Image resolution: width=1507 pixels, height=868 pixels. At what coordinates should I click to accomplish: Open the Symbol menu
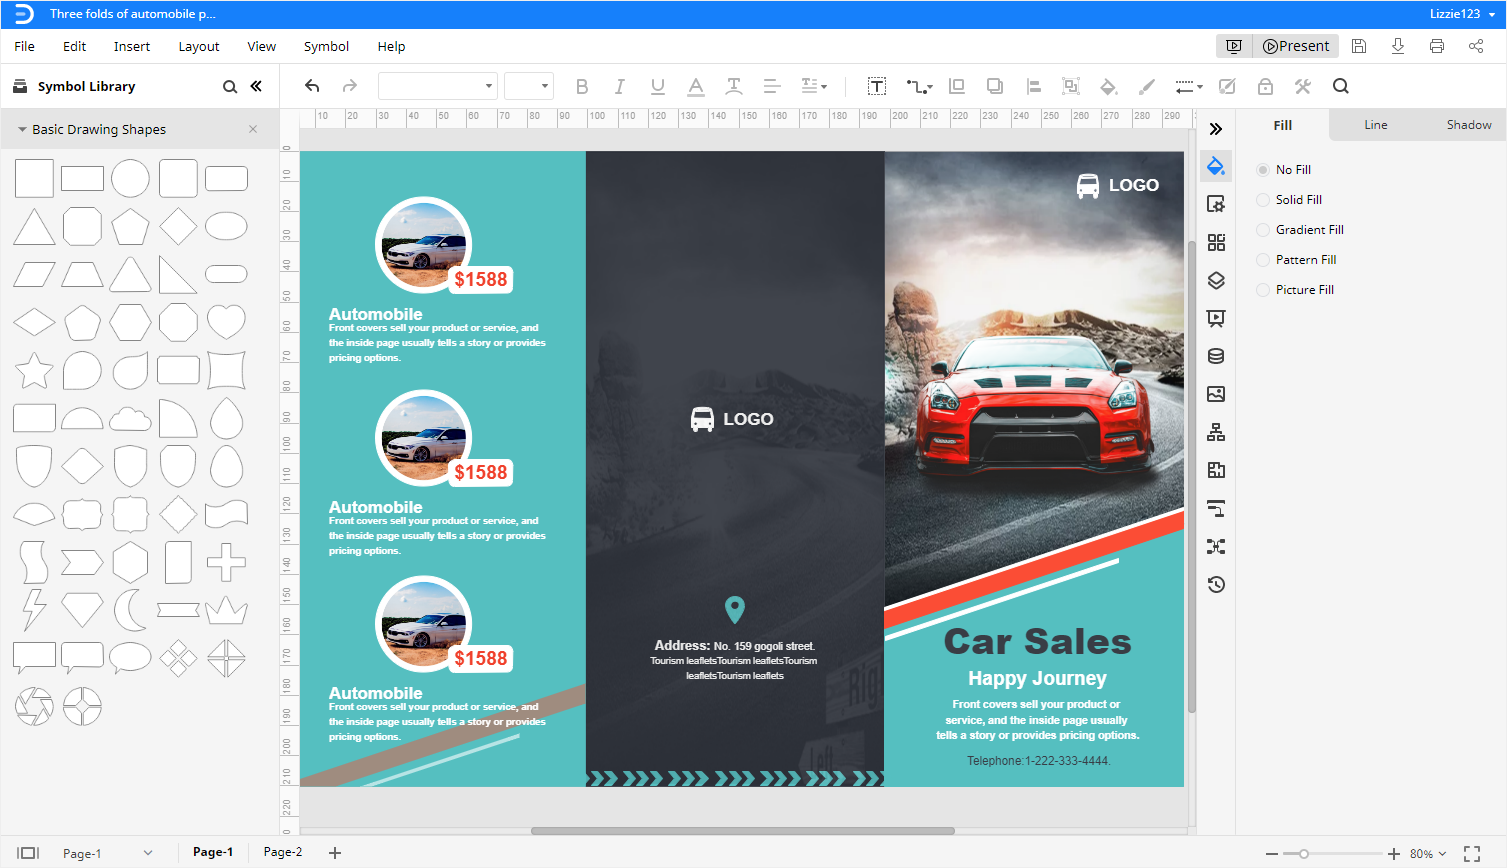tap(325, 46)
